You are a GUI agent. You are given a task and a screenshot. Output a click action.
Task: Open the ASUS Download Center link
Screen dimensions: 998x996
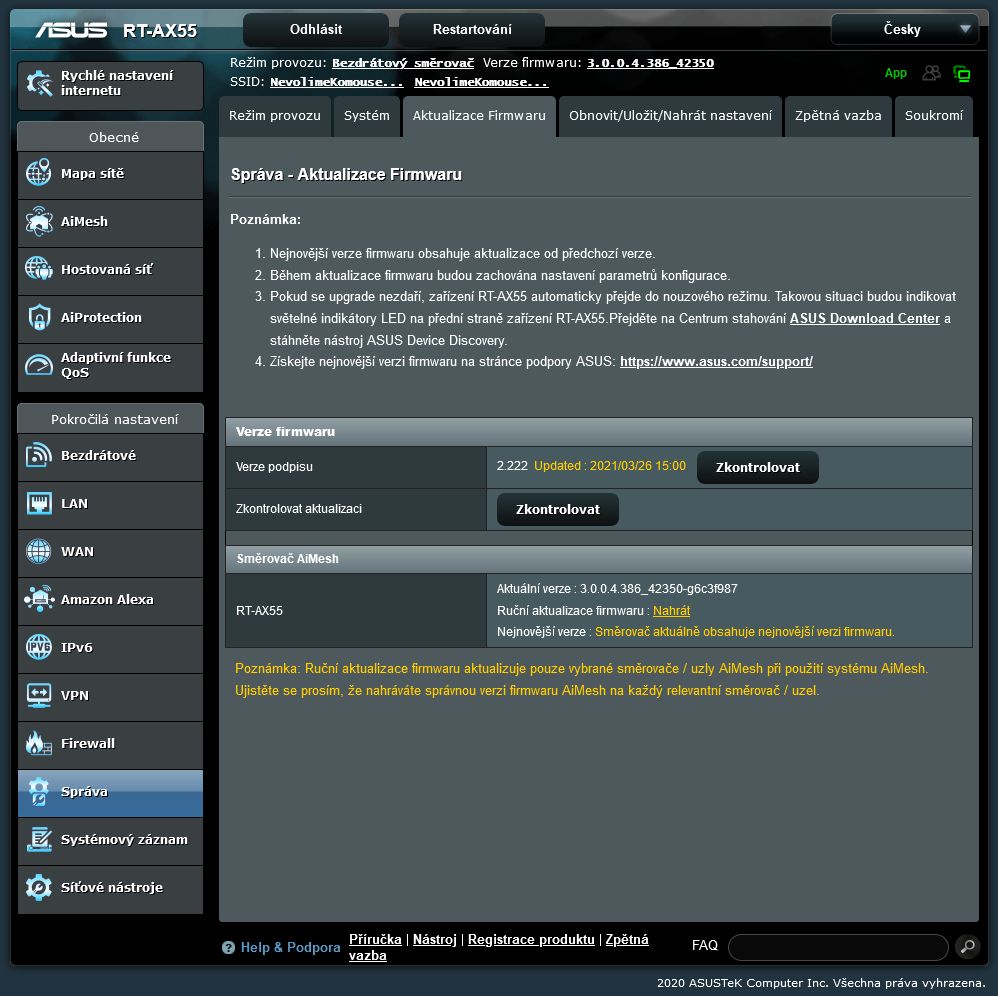[864, 319]
